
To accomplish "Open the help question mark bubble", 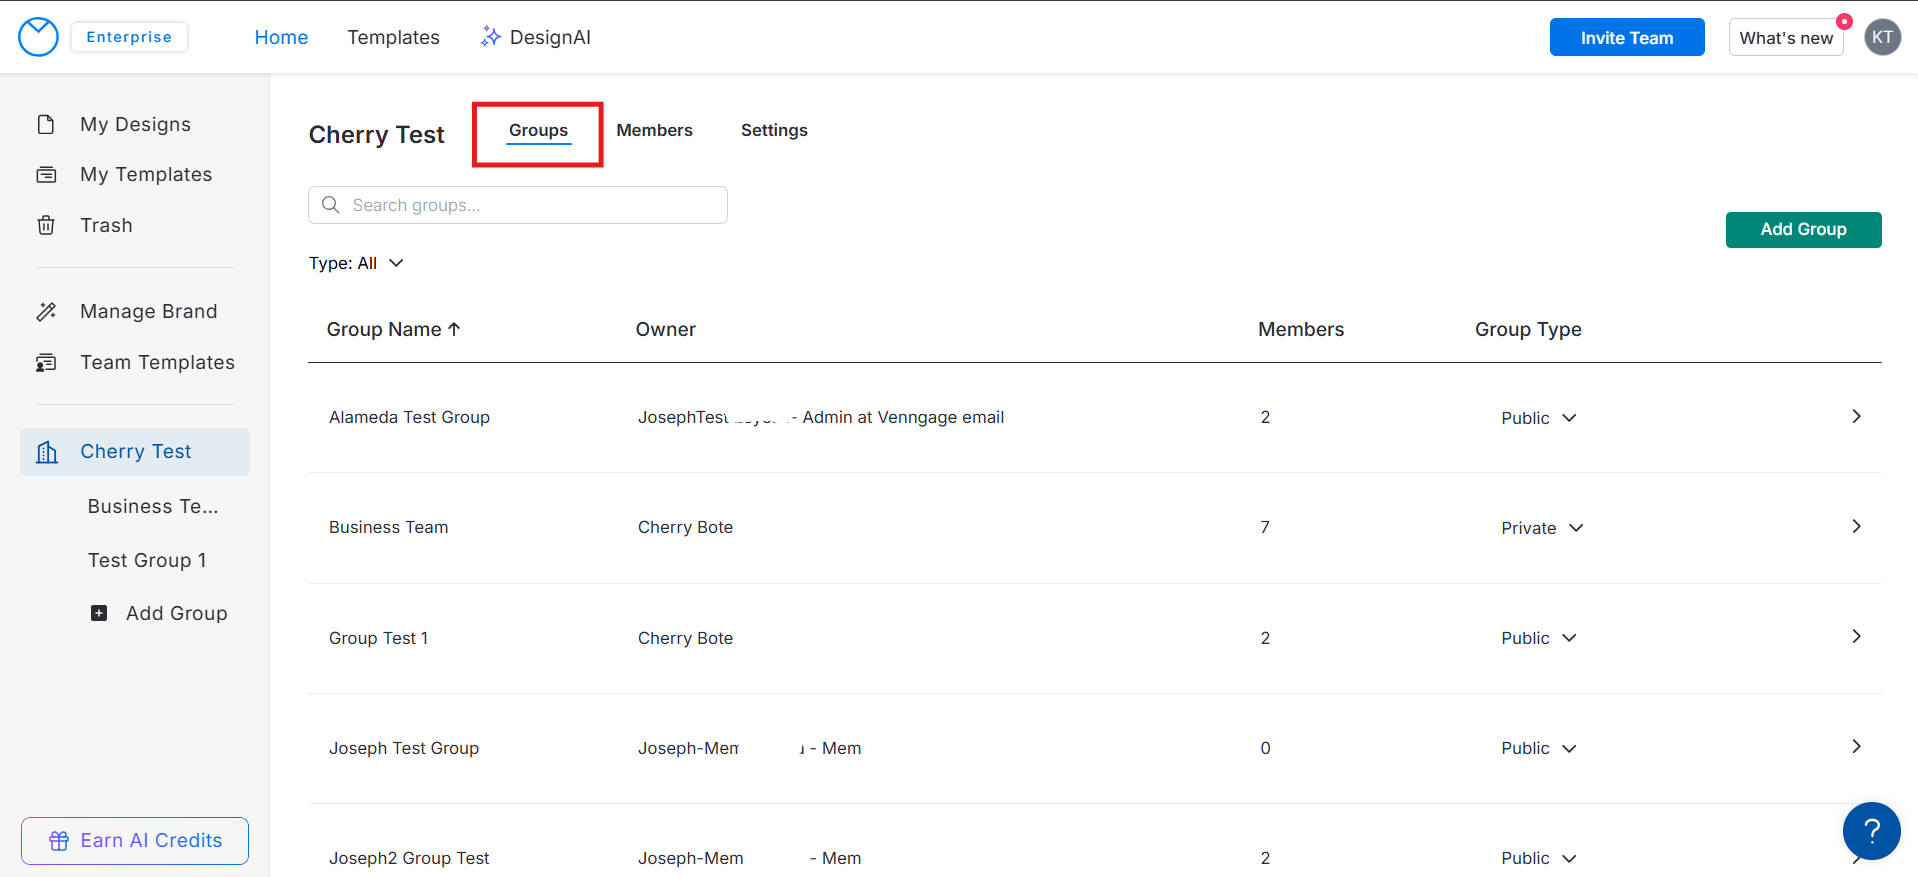I will 1871,830.
